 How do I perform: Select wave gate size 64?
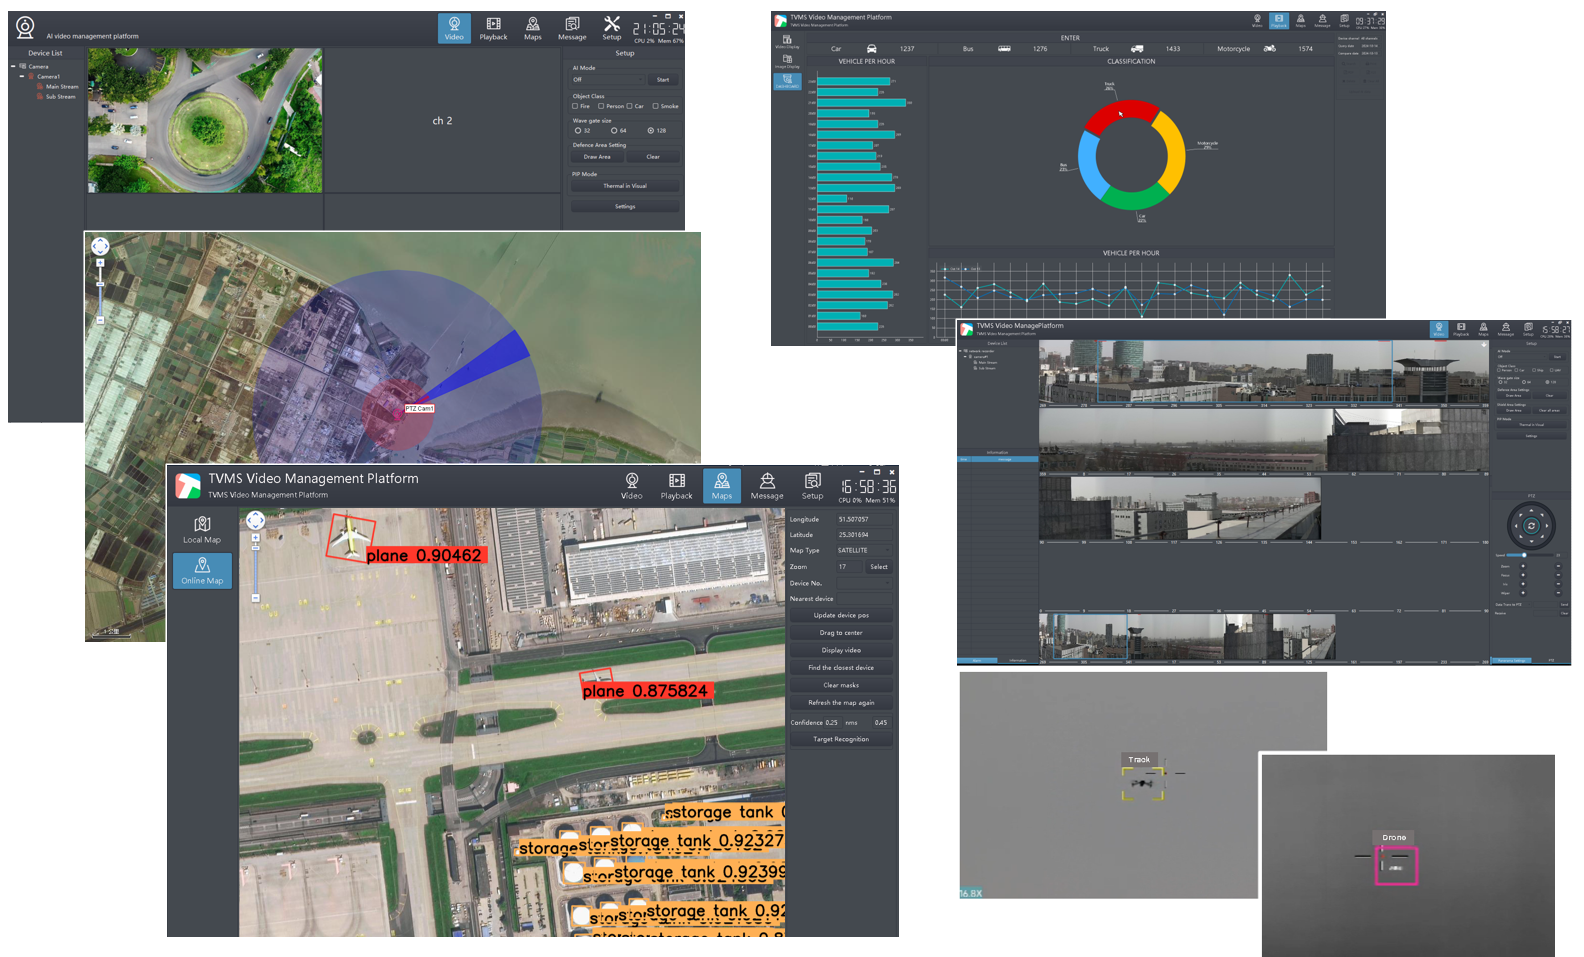[x=614, y=130]
